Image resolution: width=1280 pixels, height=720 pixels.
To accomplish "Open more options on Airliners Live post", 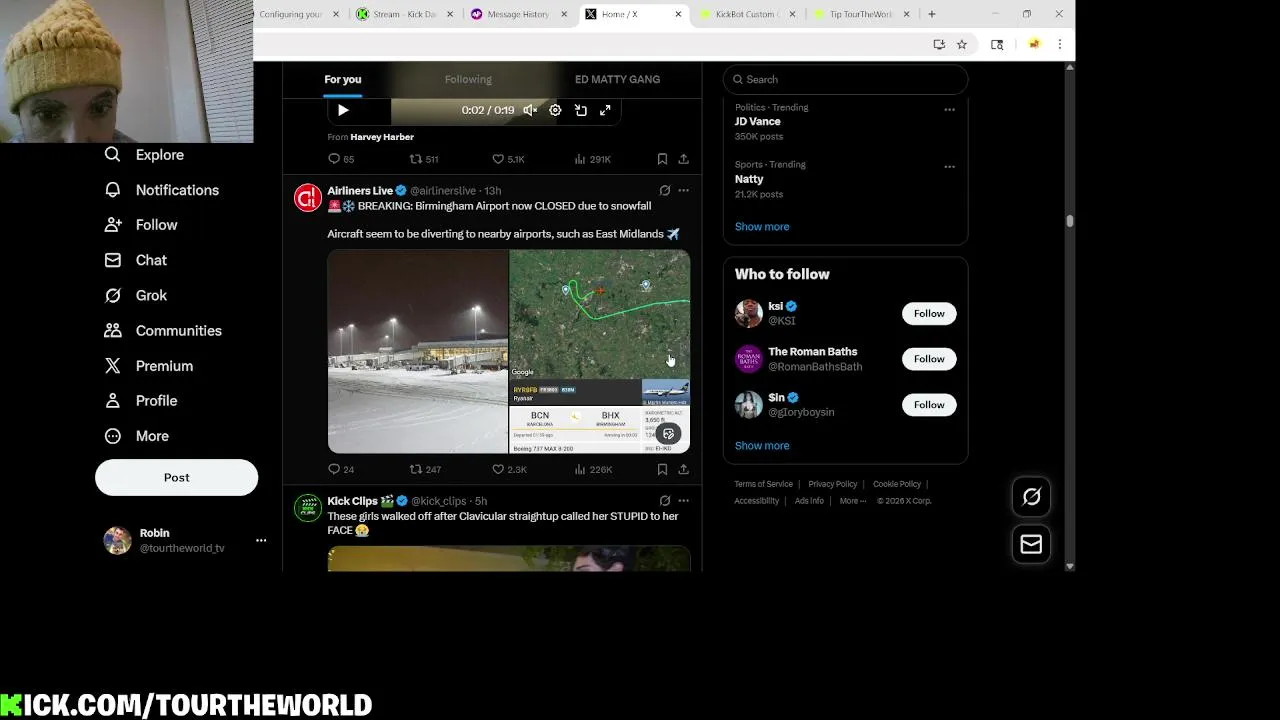I will tap(683, 190).
